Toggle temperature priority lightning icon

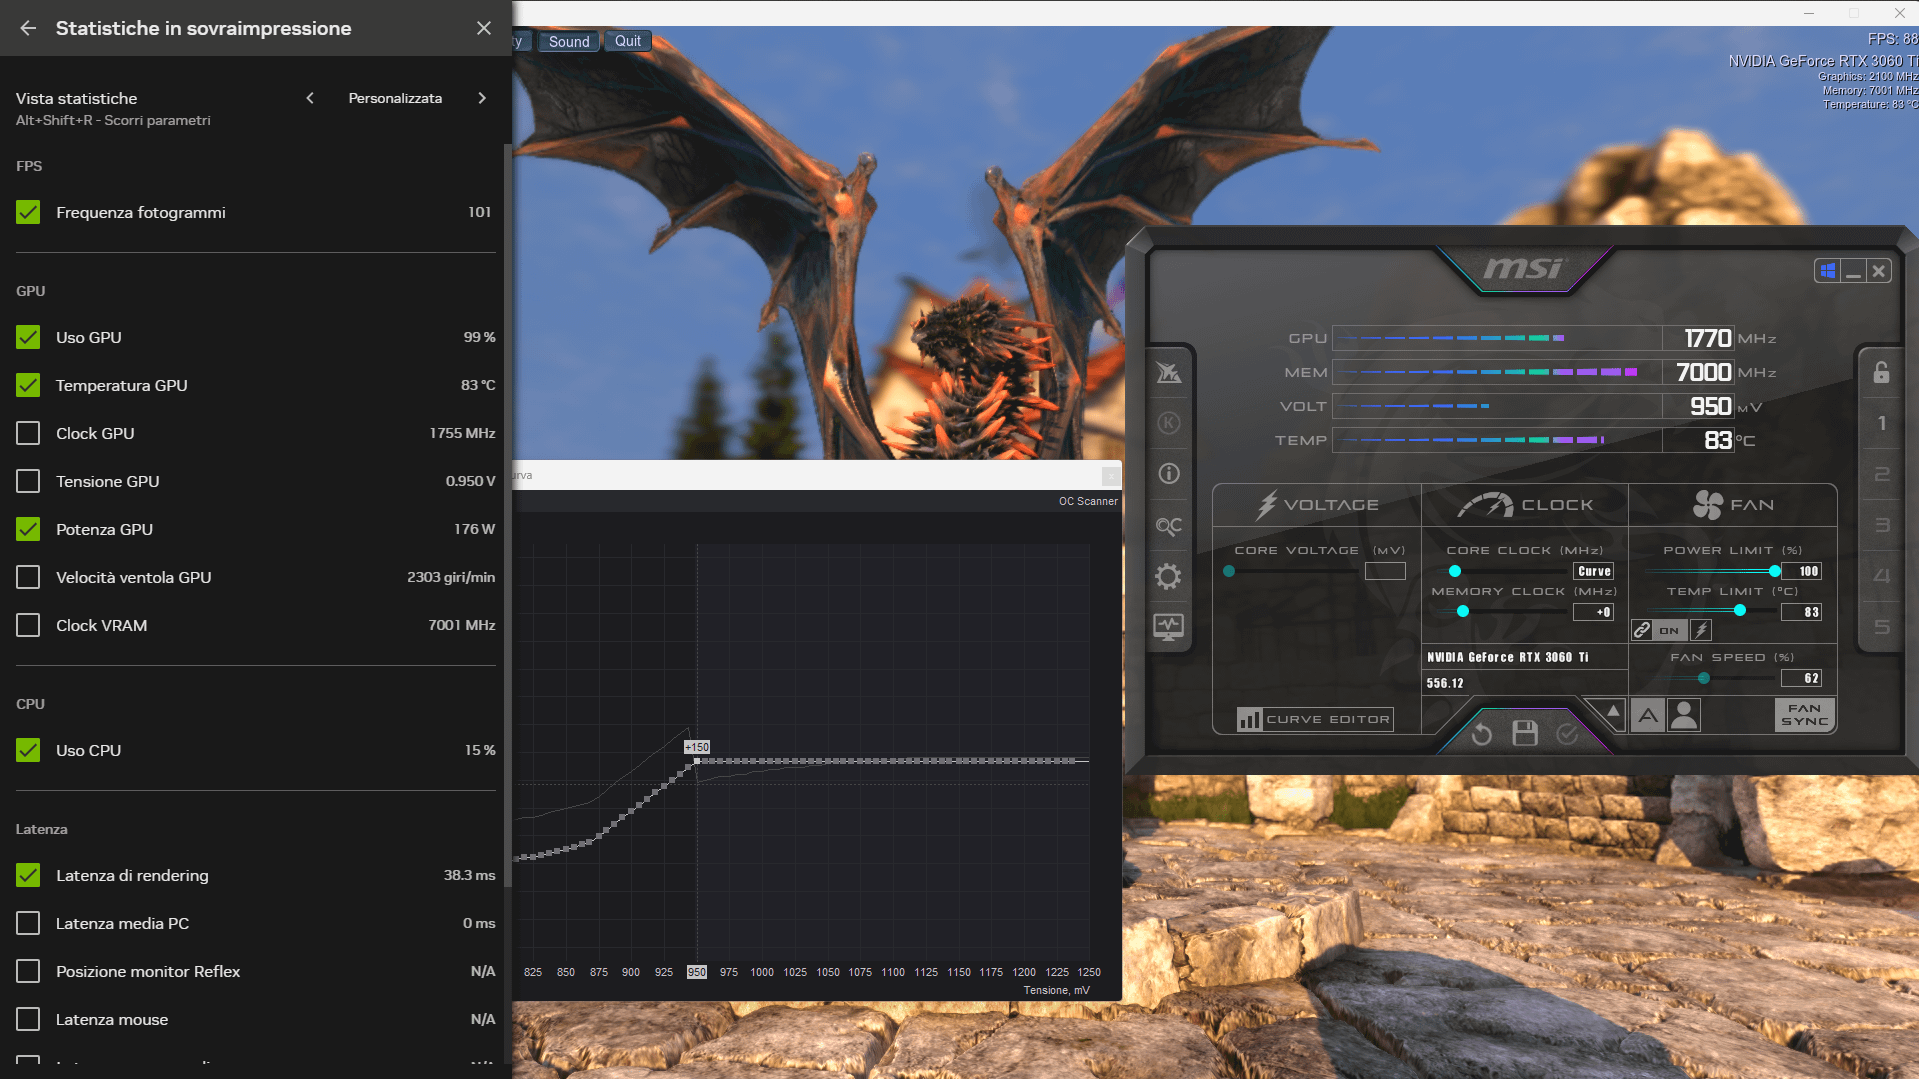(x=1701, y=630)
